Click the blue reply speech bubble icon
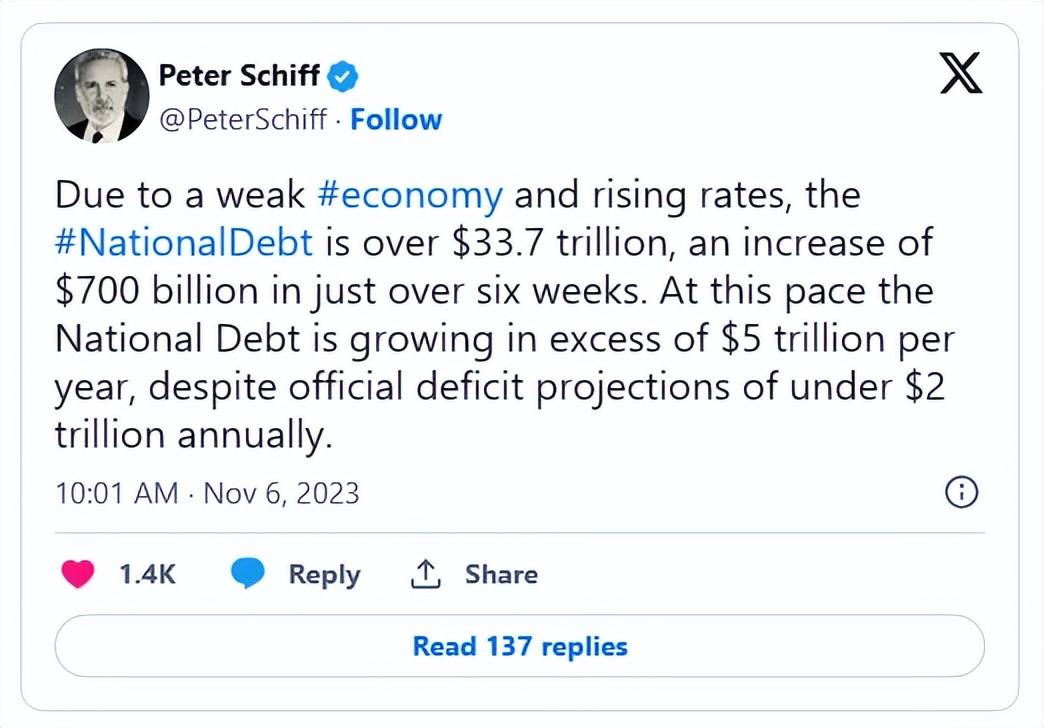Viewport: 1044px width, 728px height. coord(247,574)
